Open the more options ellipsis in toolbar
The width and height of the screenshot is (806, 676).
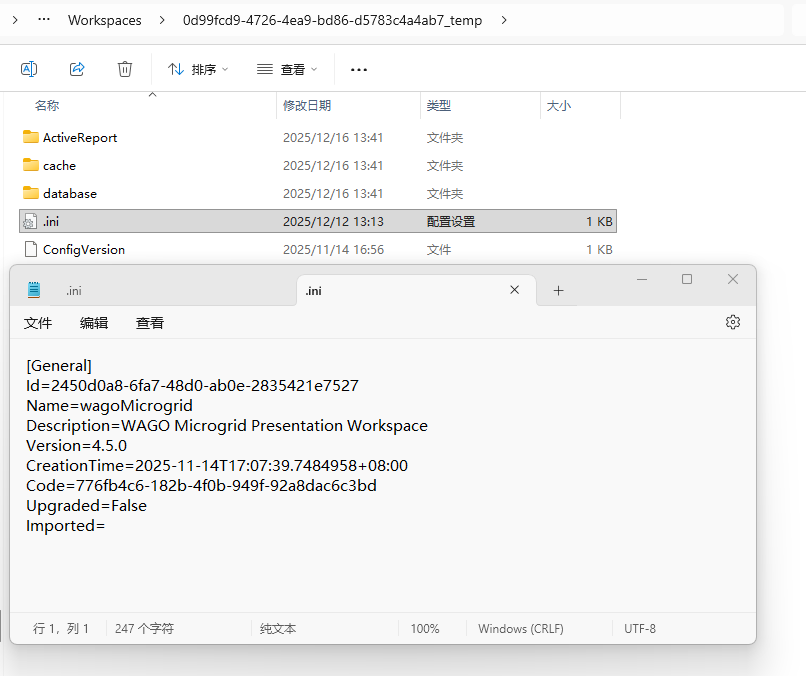(359, 69)
